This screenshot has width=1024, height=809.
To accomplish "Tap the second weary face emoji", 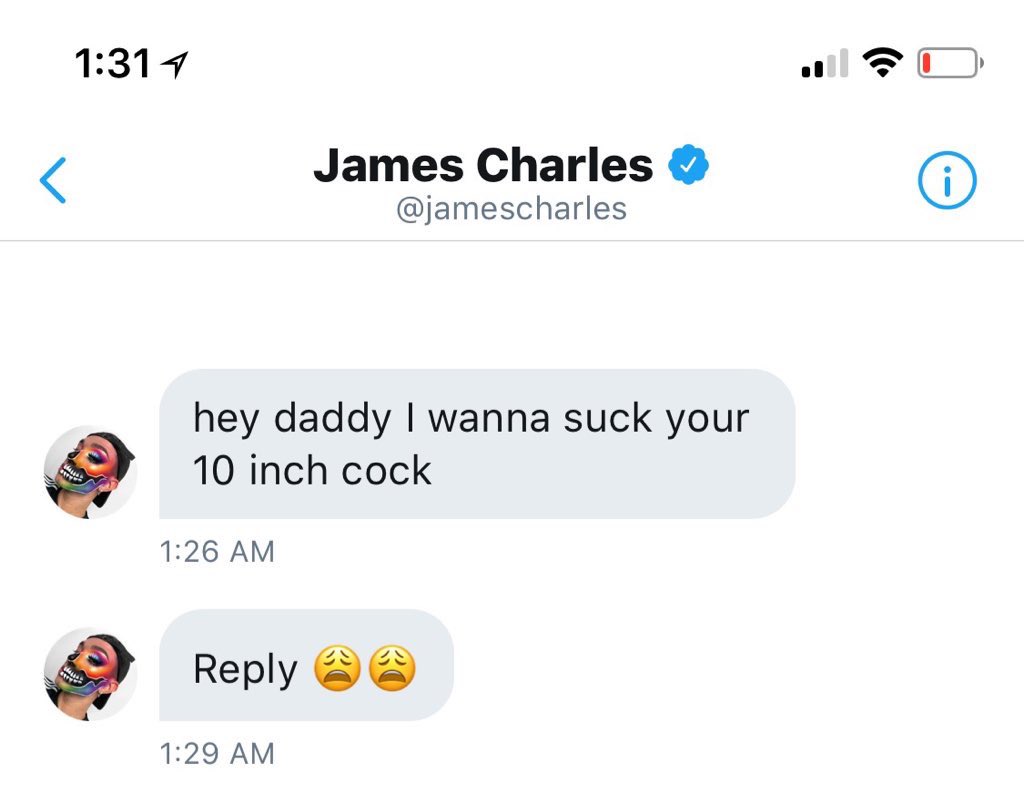I will 392,668.
